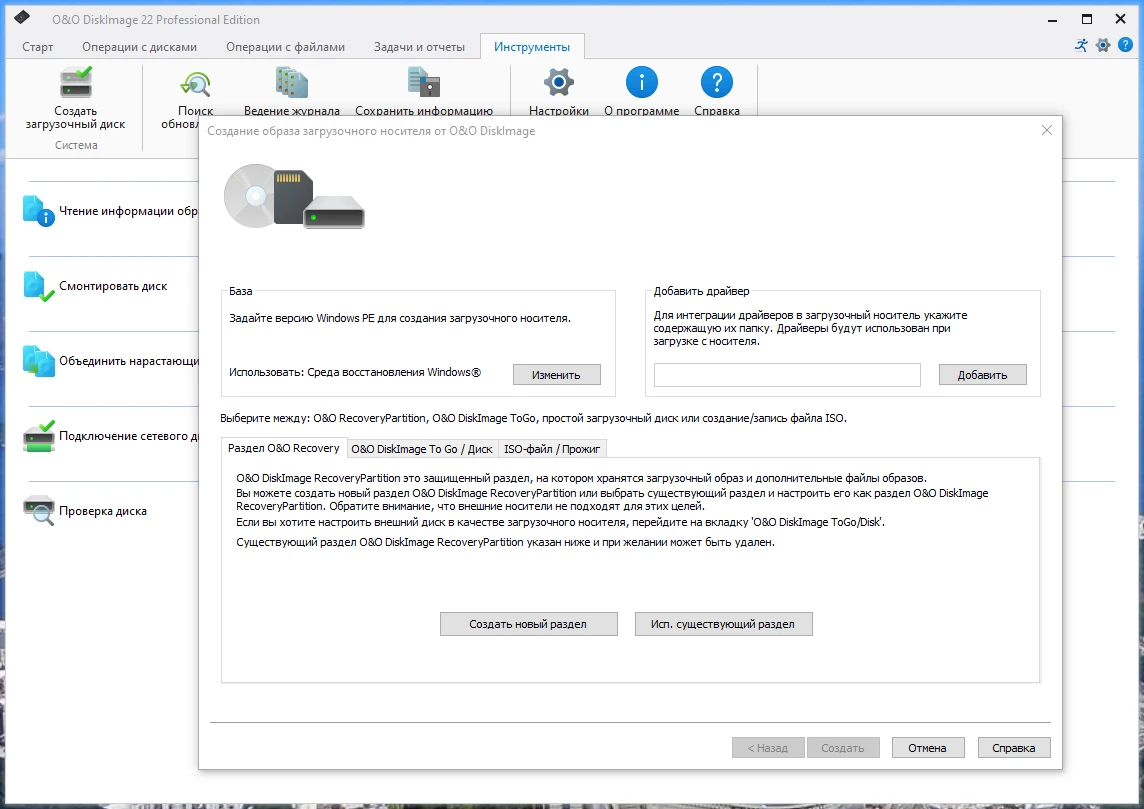Click the running man icon at top right
The height and width of the screenshot is (809, 1144).
tap(1081, 45)
